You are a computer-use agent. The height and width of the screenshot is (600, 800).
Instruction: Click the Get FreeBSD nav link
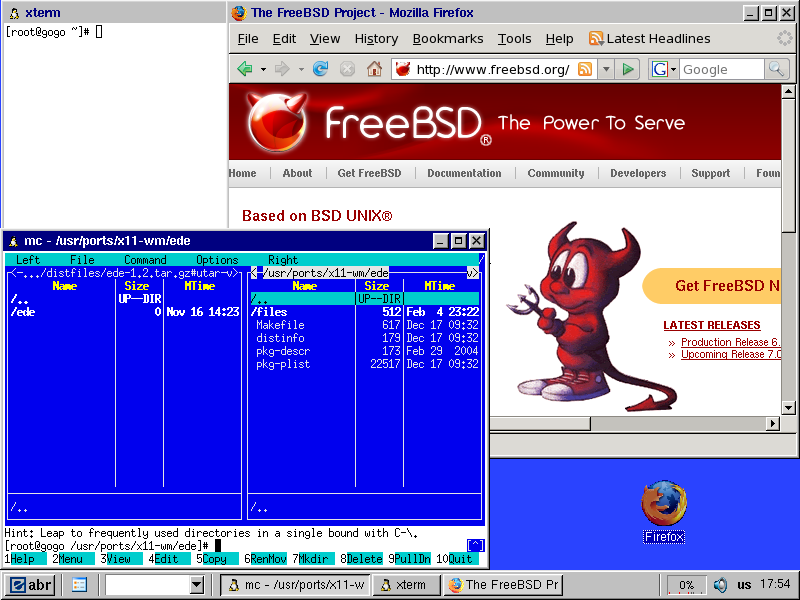tap(369, 173)
